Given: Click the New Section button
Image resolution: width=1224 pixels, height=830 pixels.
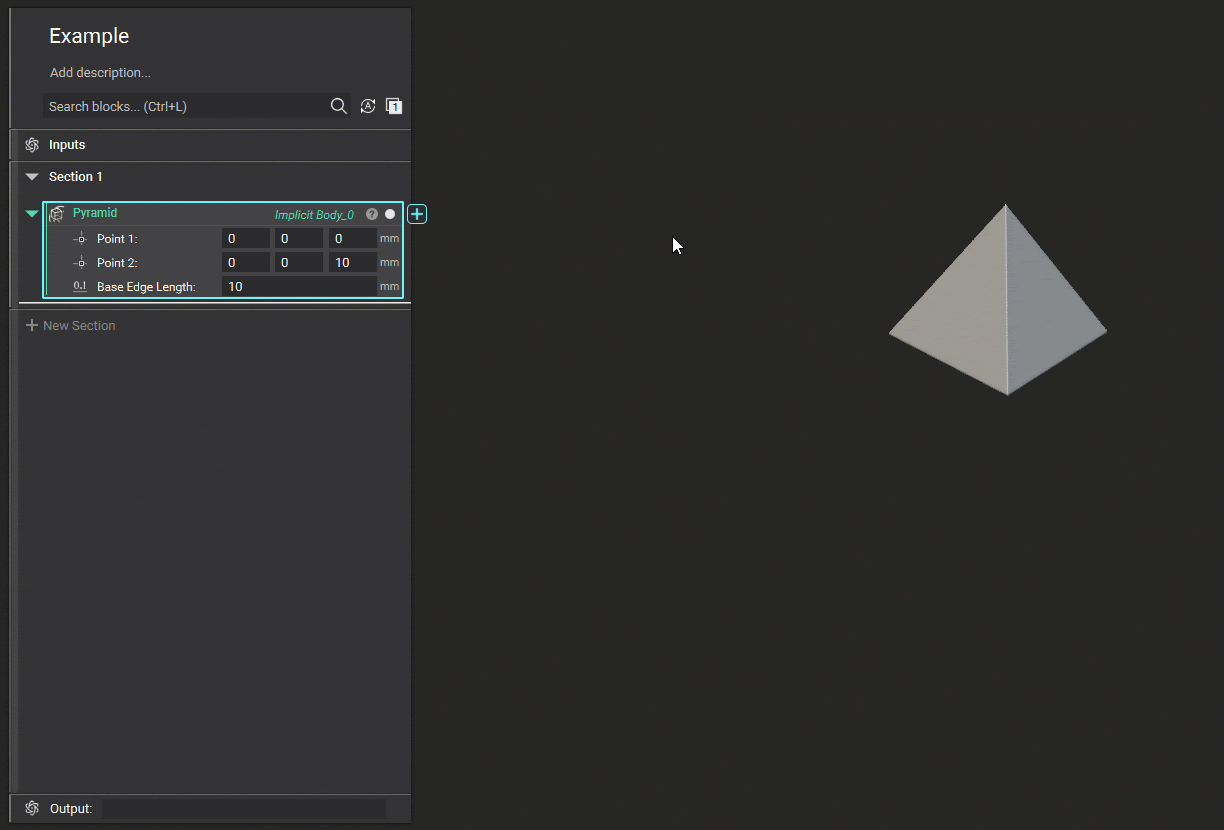Looking at the screenshot, I should (70, 326).
